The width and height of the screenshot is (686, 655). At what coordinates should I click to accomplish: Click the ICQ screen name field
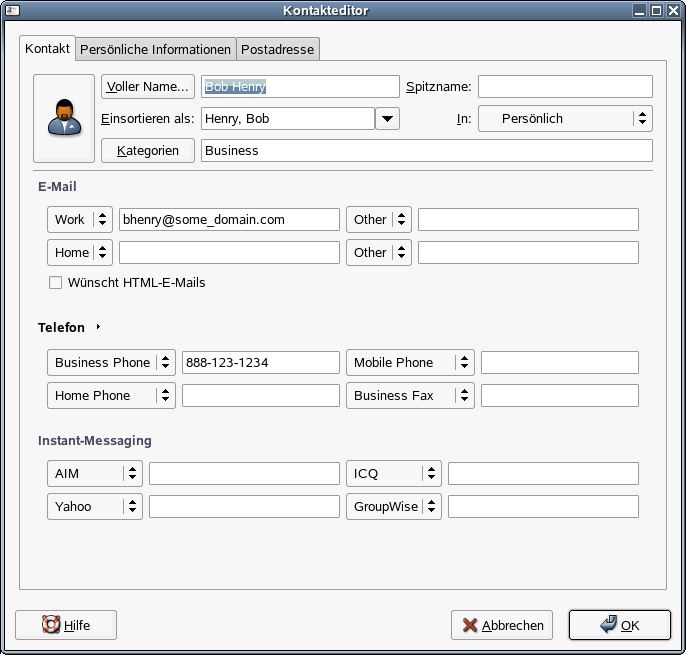tap(543, 473)
